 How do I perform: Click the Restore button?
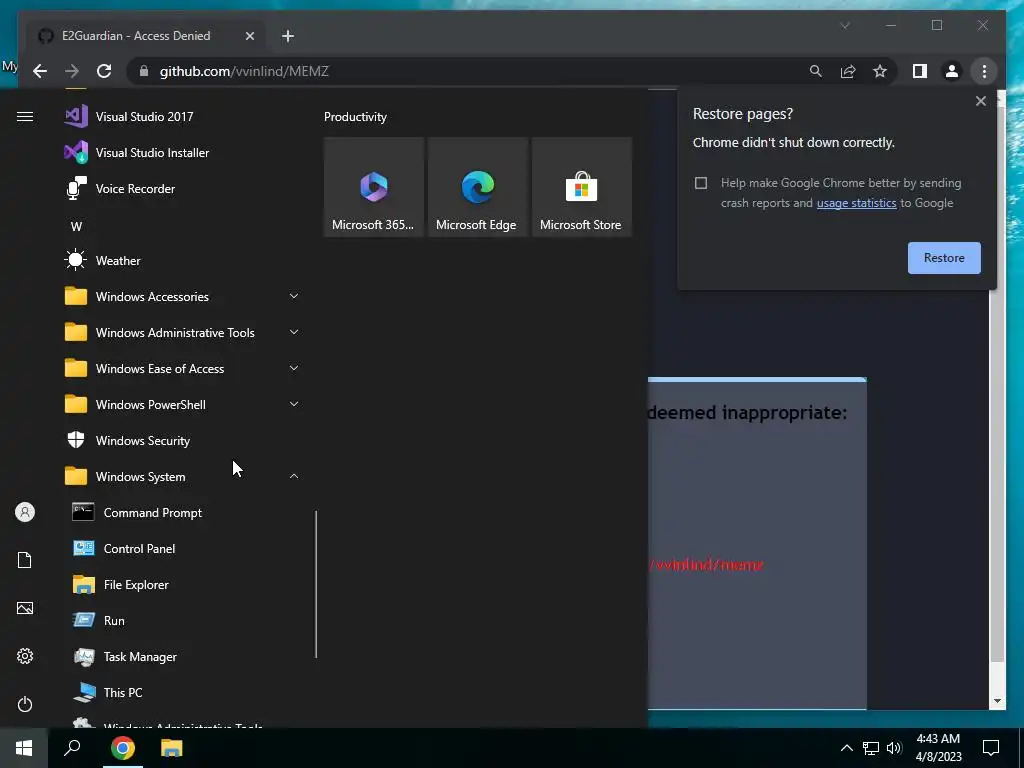(944, 258)
